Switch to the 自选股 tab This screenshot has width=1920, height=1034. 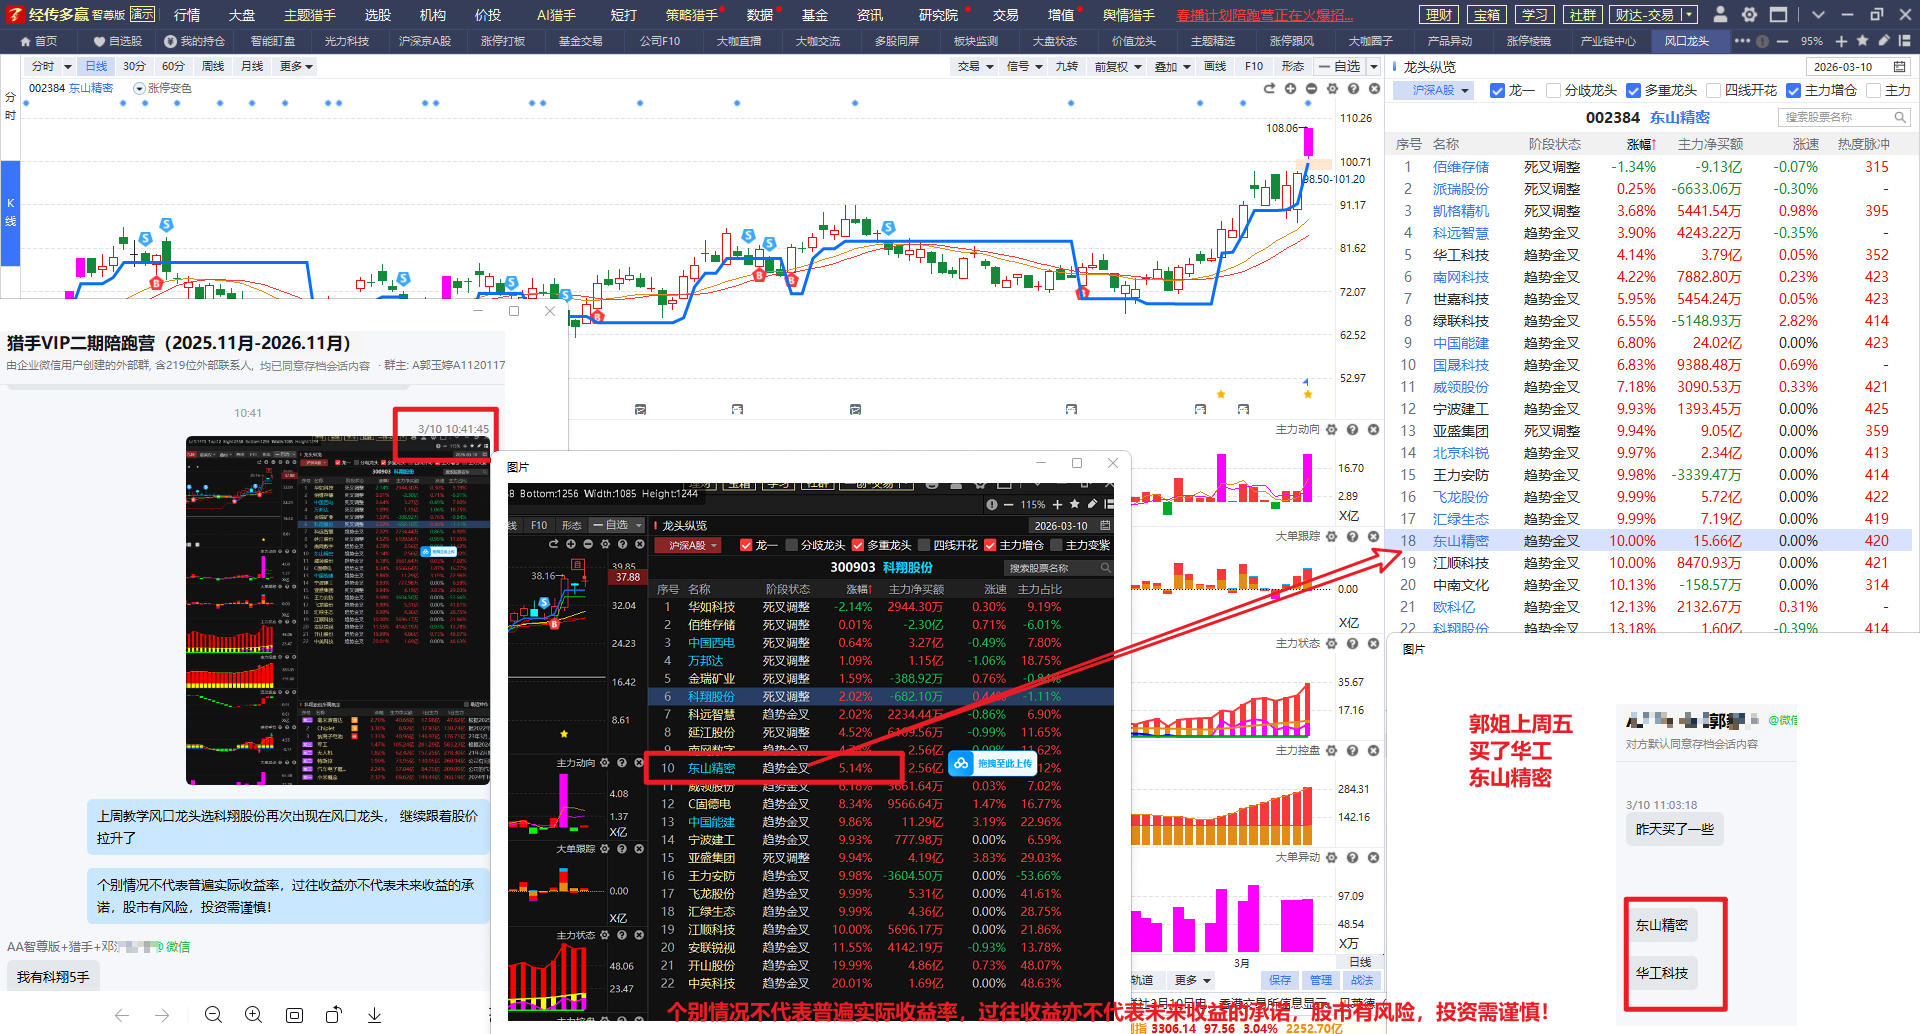(117, 41)
